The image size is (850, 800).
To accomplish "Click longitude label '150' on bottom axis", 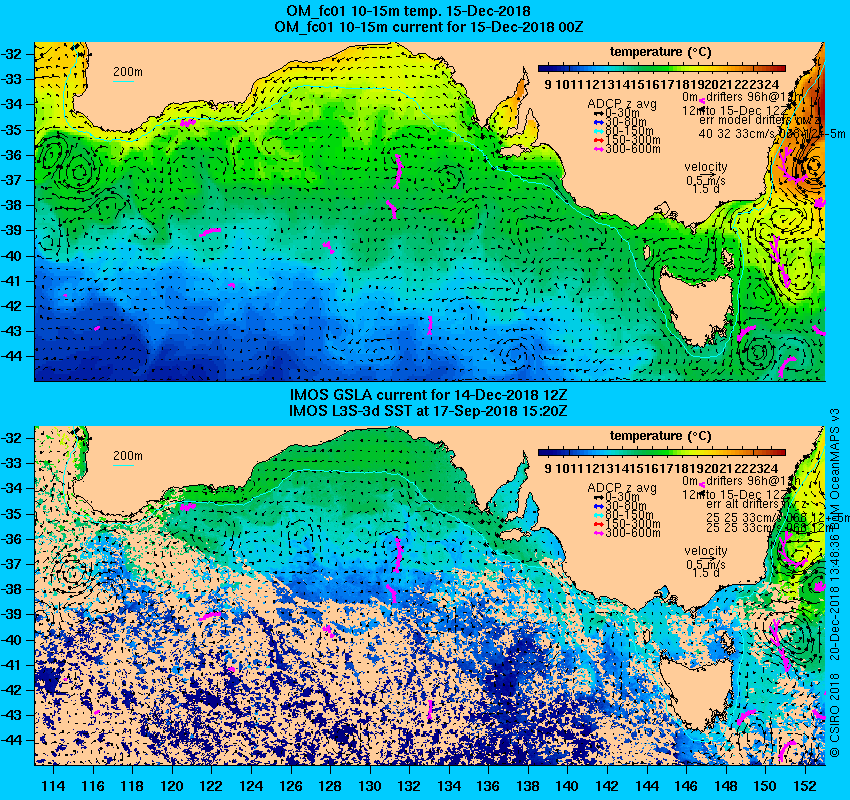I will pos(765,785).
